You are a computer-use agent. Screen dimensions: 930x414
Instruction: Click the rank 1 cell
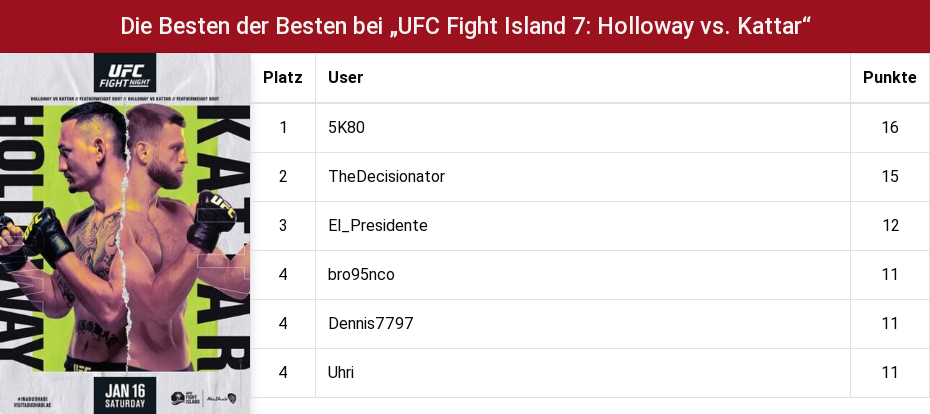click(x=283, y=128)
